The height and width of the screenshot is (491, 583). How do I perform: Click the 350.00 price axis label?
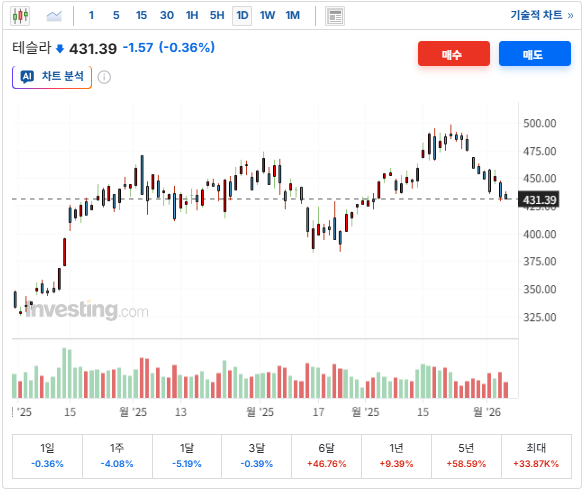point(539,289)
